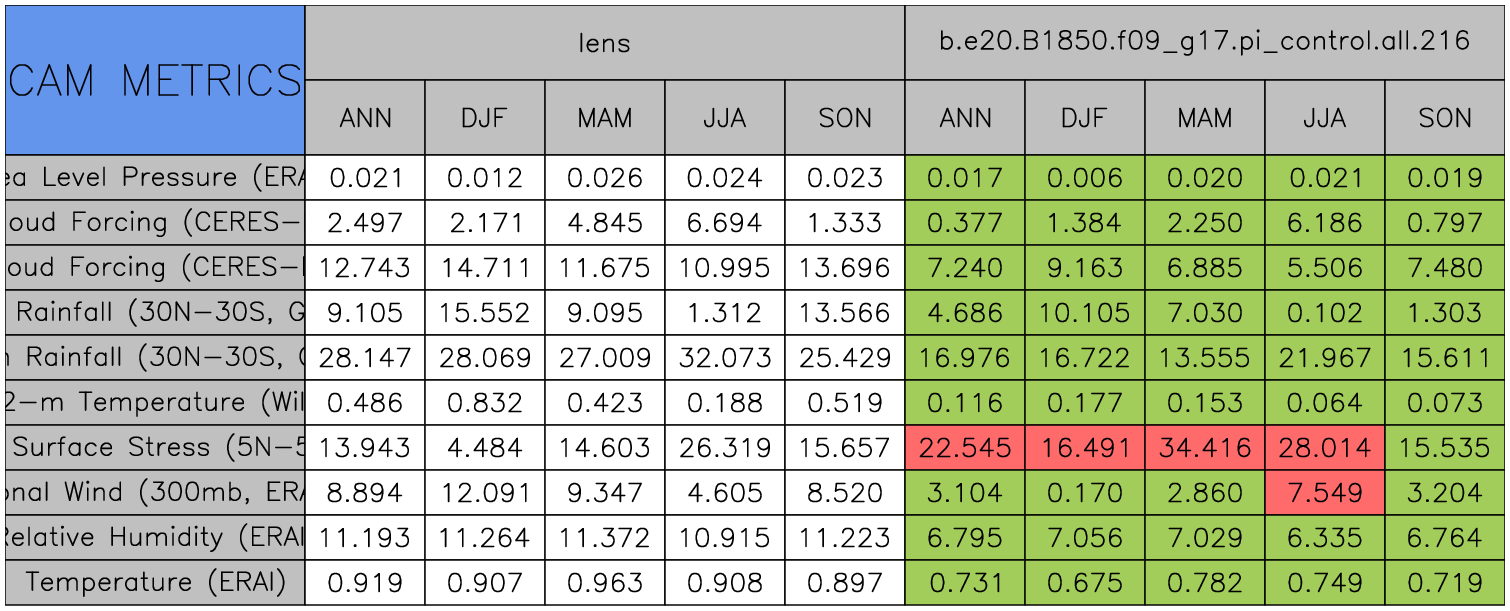Click the Surface Stress row label
Image resolution: width=1510 pixels, height=611 pixels.
tap(155, 448)
